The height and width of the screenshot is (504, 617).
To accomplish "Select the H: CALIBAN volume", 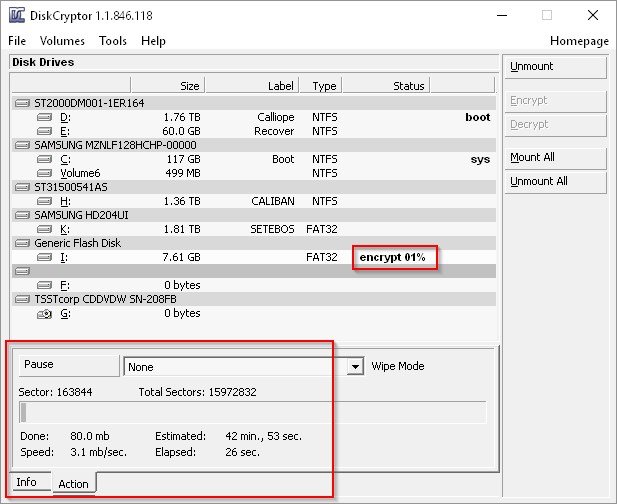I will 254,201.
